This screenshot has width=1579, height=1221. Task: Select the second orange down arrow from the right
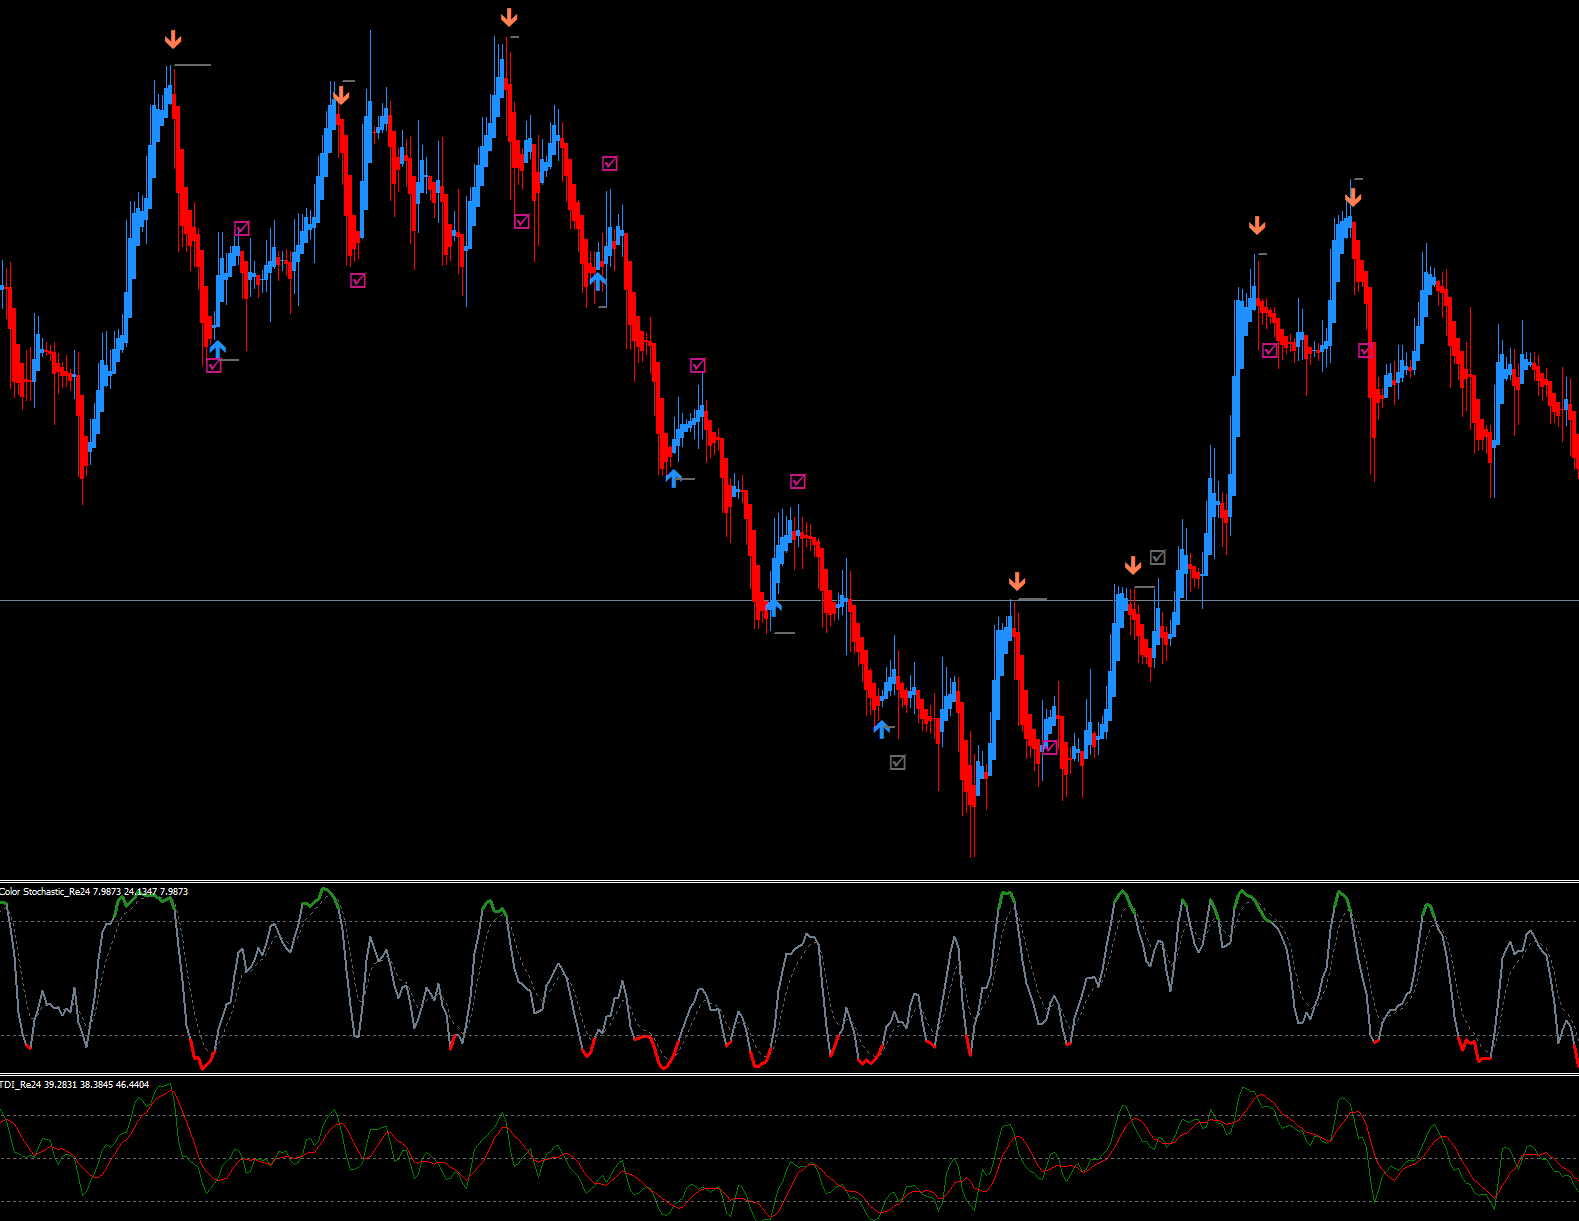click(x=1257, y=226)
